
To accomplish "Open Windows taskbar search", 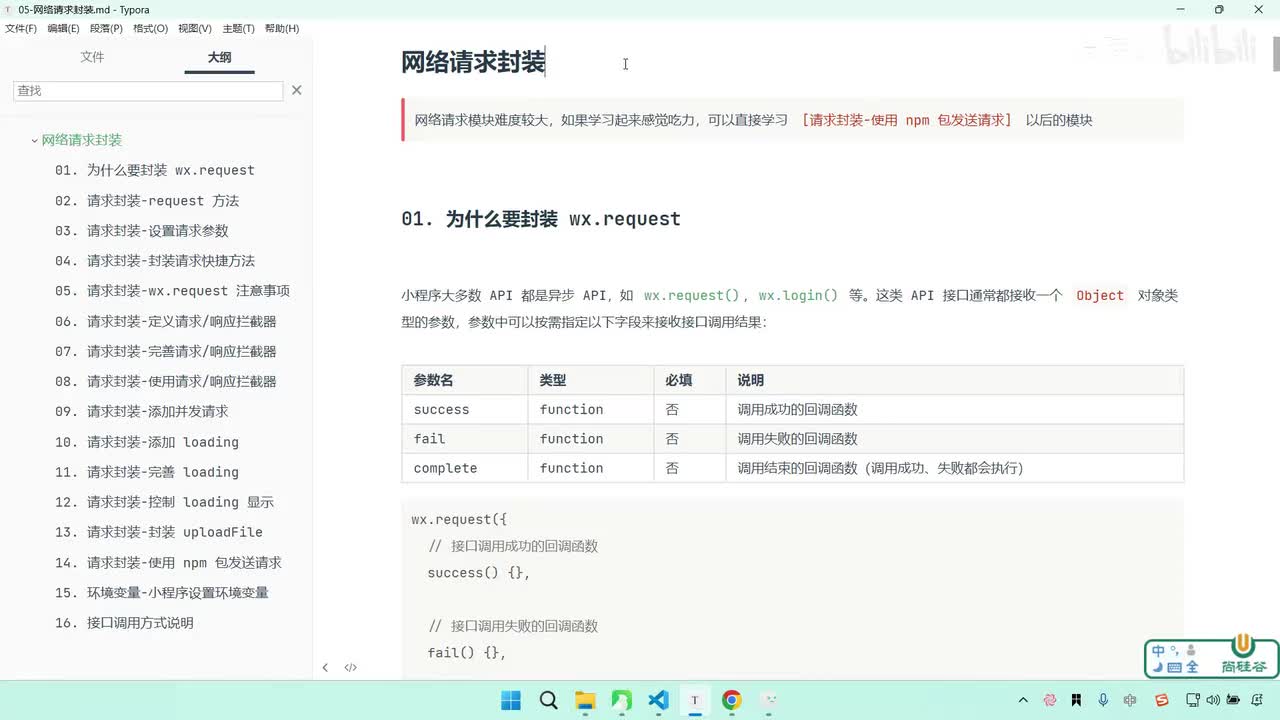I will 548,700.
